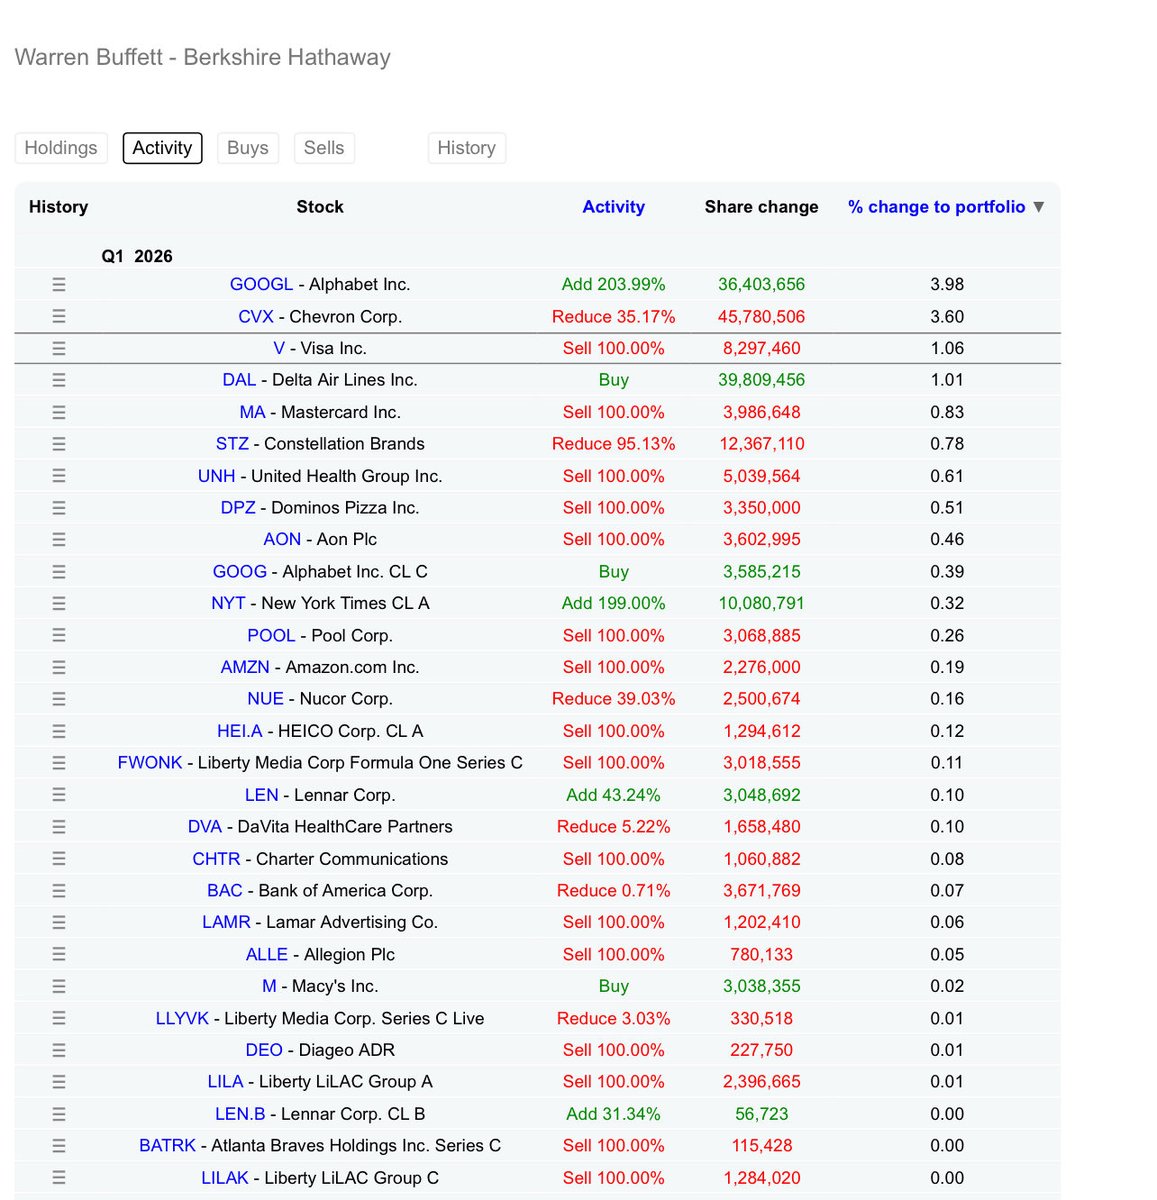Open history icon for Diageo ADR row
This screenshot has height=1200, width=1157.
(59, 1050)
